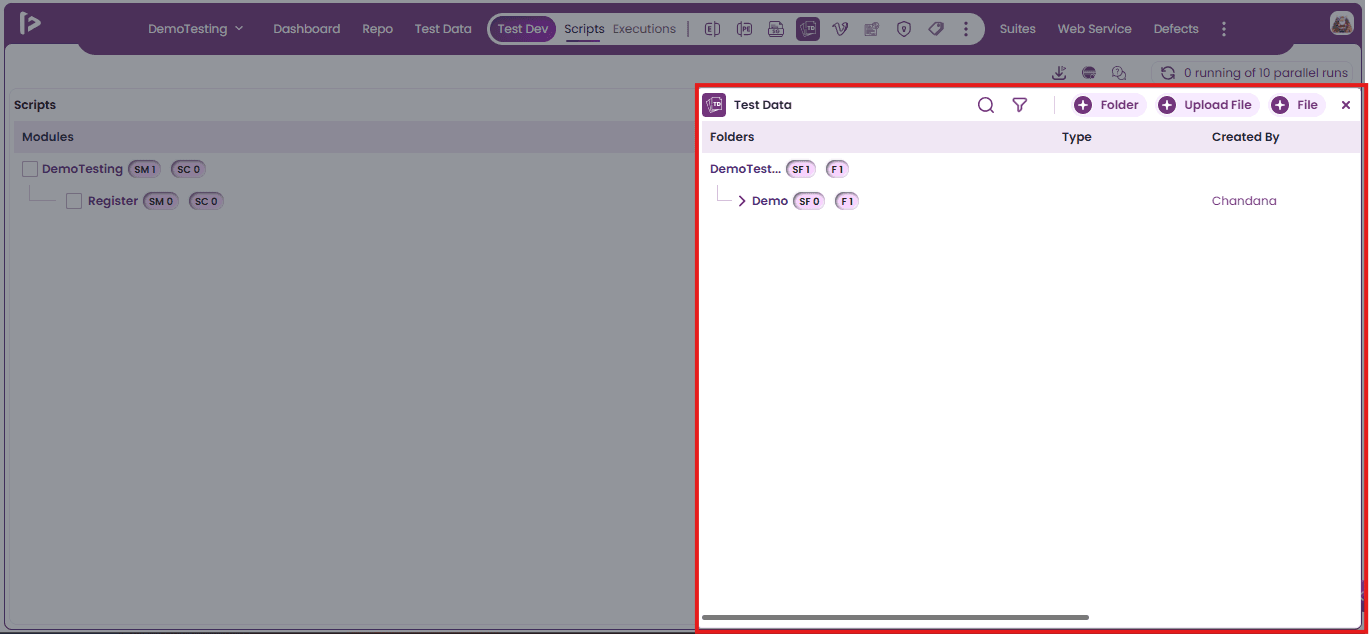Open the main header three-dots menu after Defects
1369x634 pixels.
[1224, 29]
